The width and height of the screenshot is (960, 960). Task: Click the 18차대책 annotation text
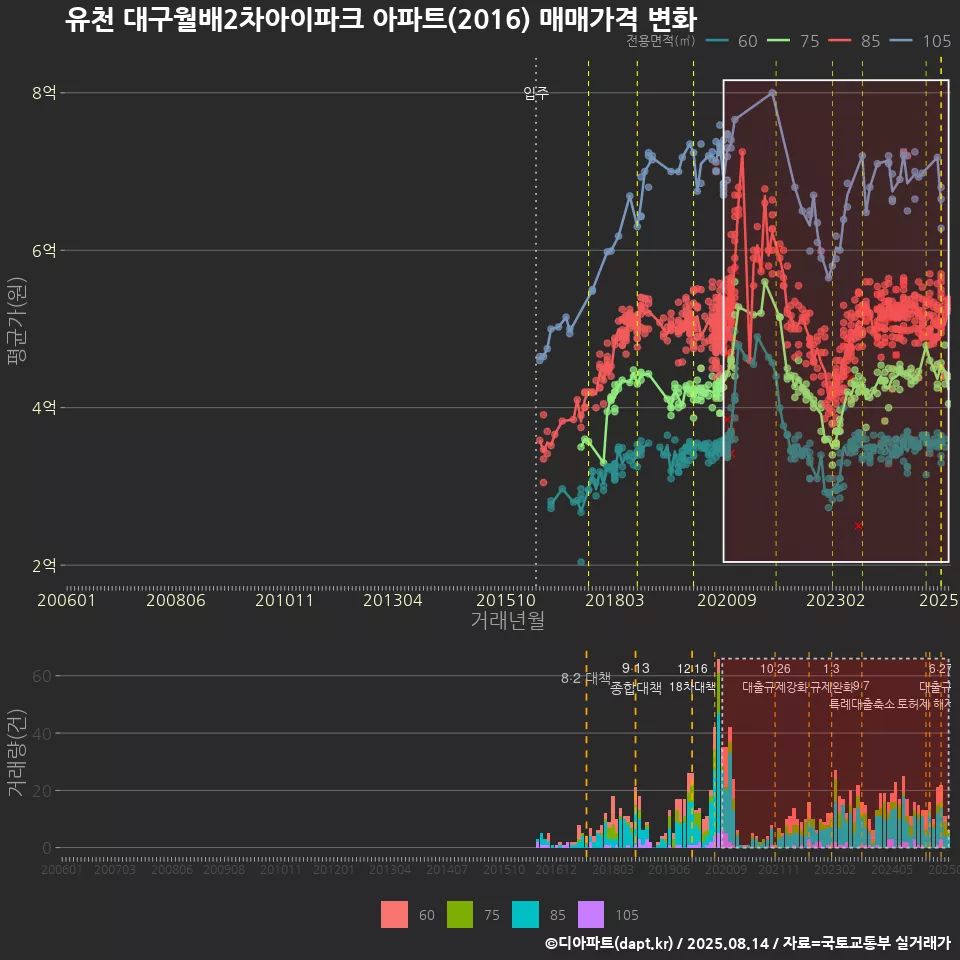pyautogui.click(x=692, y=687)
